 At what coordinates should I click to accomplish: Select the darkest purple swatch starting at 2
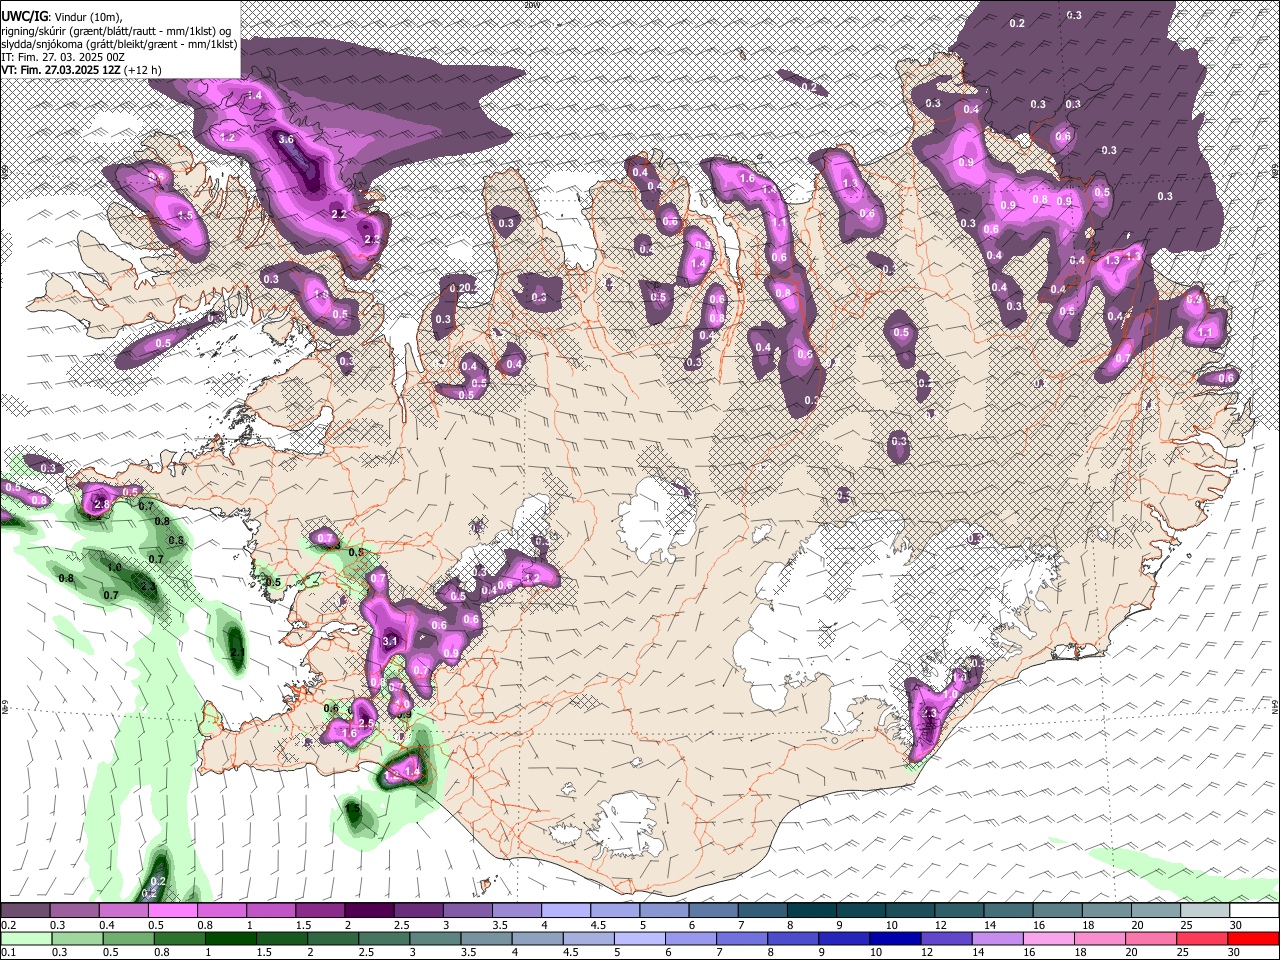tap(369, 911)
